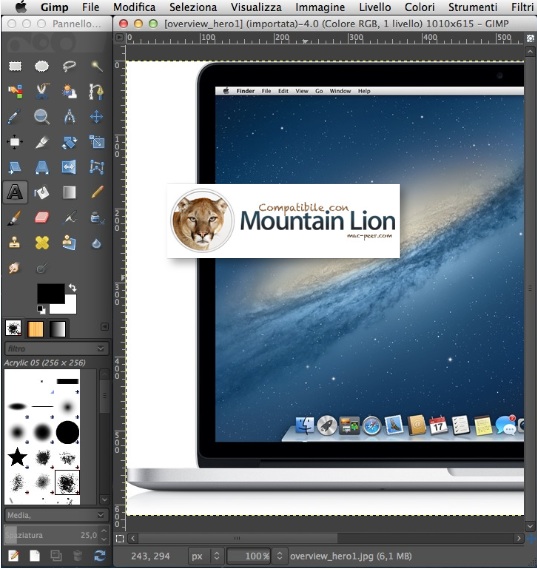Open the Modifica menu
Screen dimensions: 537x569
pos(134,7)
